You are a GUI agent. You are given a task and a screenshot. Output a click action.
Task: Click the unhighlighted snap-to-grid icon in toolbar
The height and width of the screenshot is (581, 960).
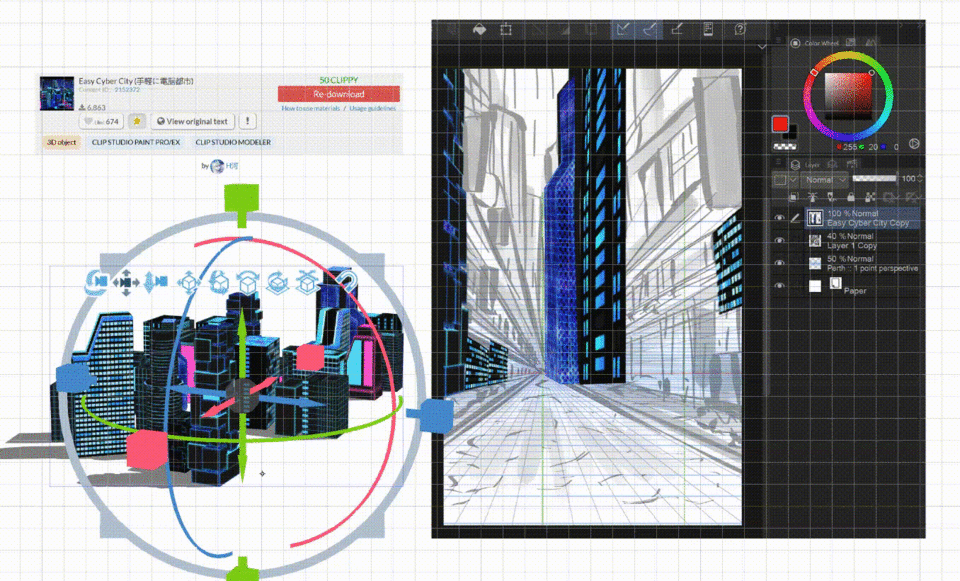click(677, 29)
